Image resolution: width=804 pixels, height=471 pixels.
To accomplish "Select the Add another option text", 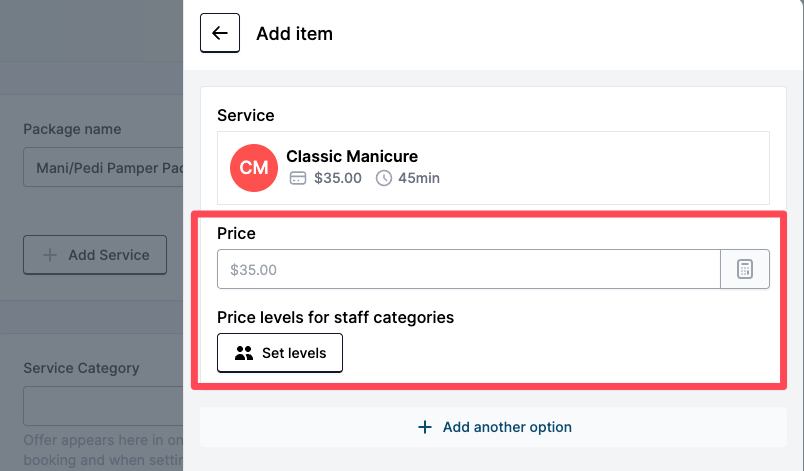I will 507,427.
